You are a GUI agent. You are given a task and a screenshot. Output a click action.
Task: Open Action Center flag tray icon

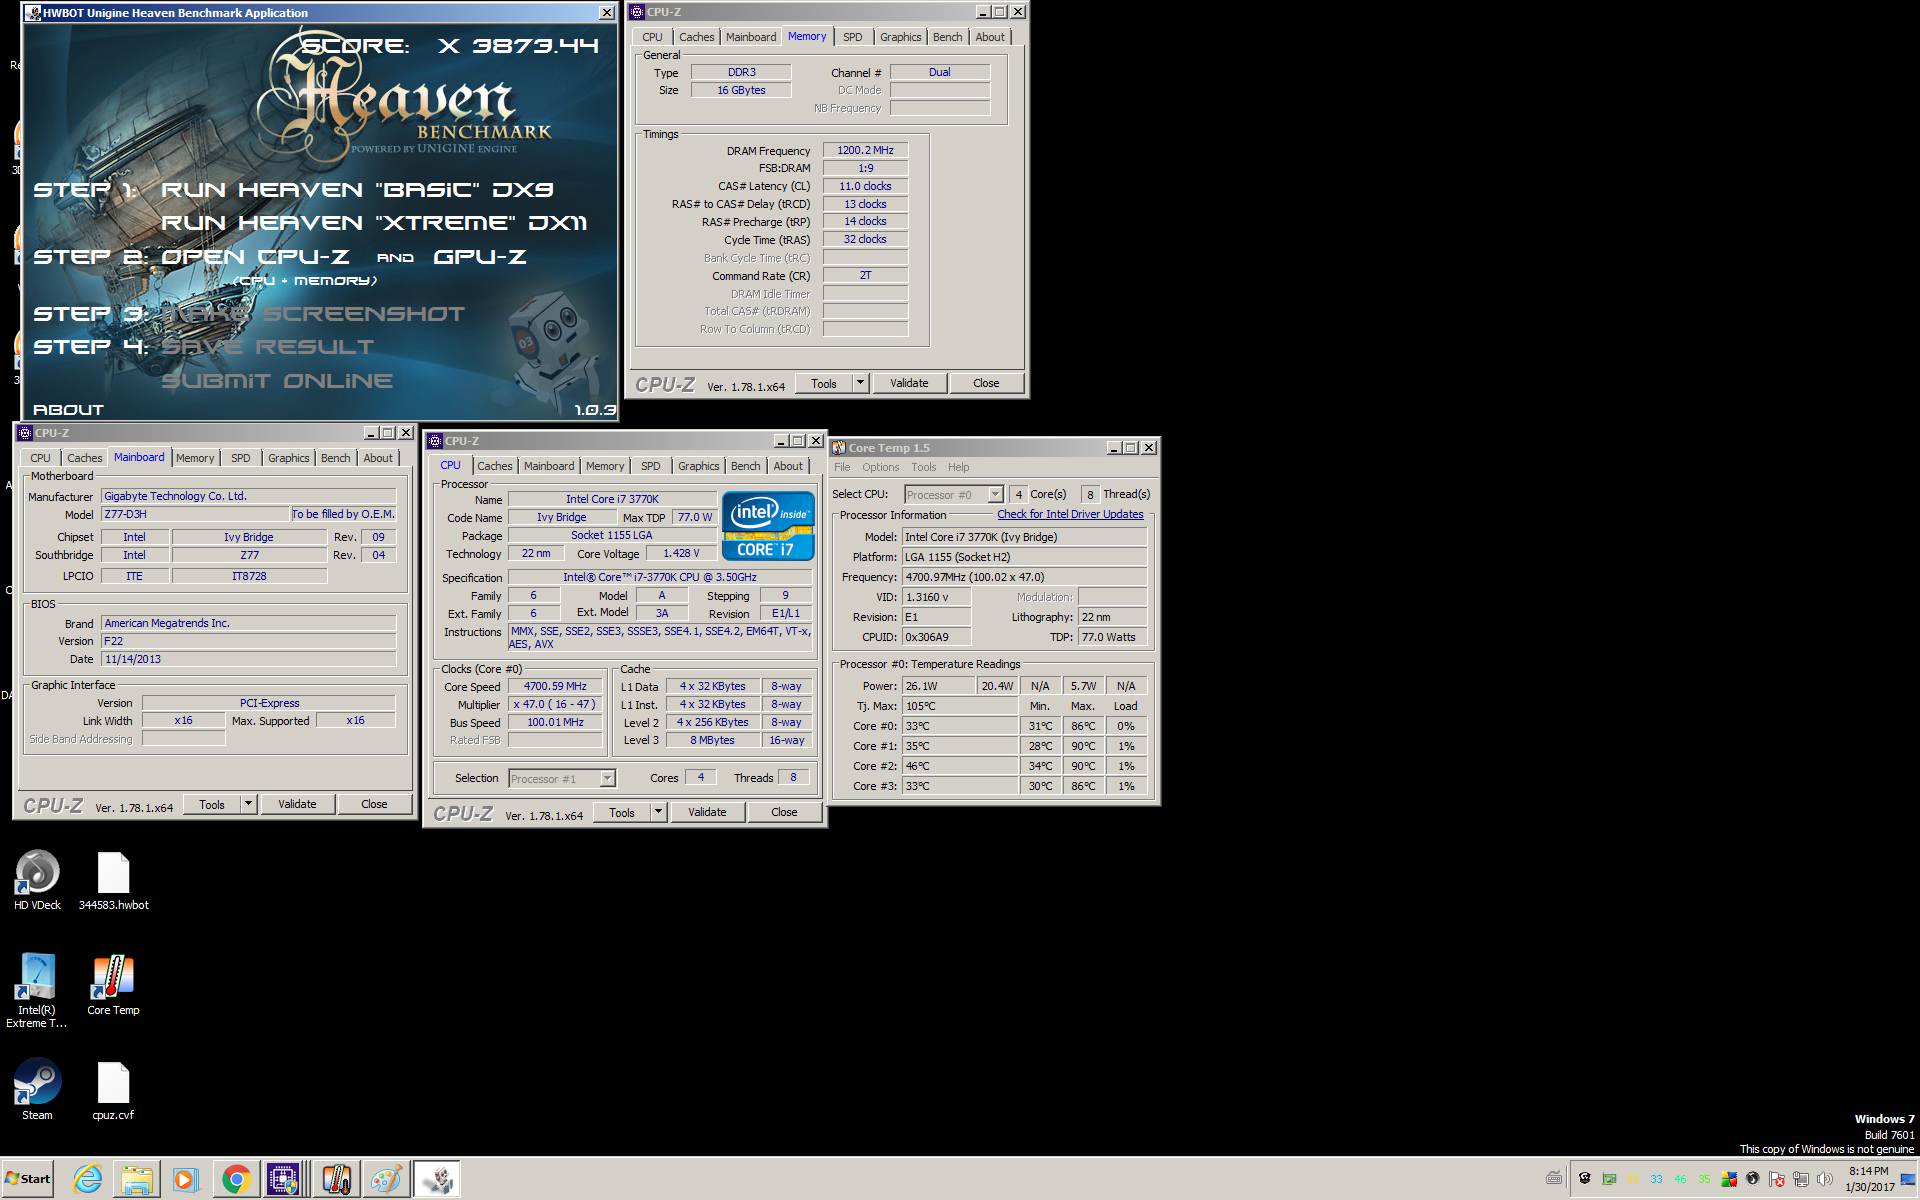point(1777,1179)
